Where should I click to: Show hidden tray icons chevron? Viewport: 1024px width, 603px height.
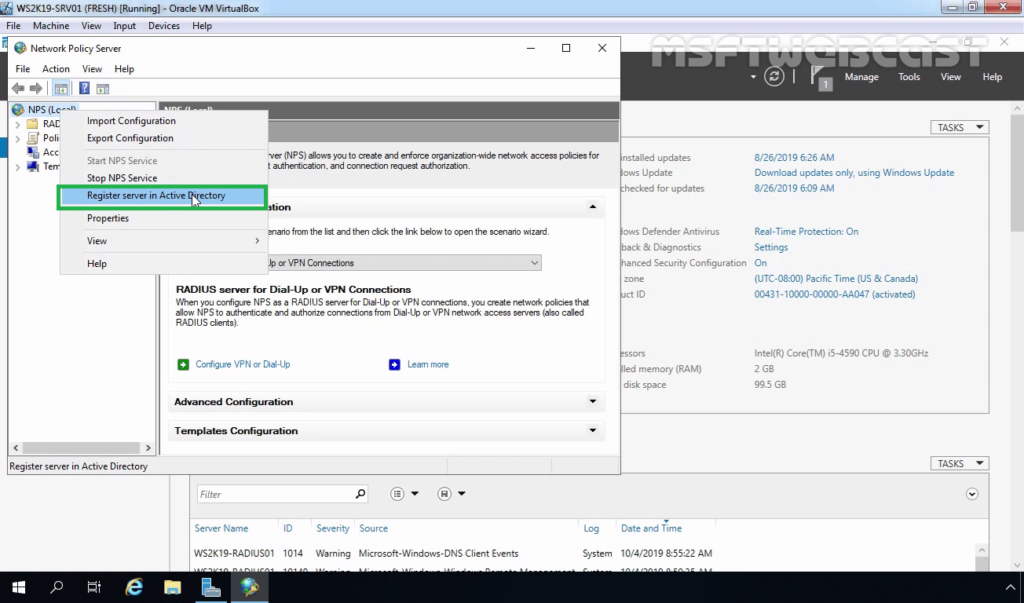pyautogui.click(x=1010, y=587)
